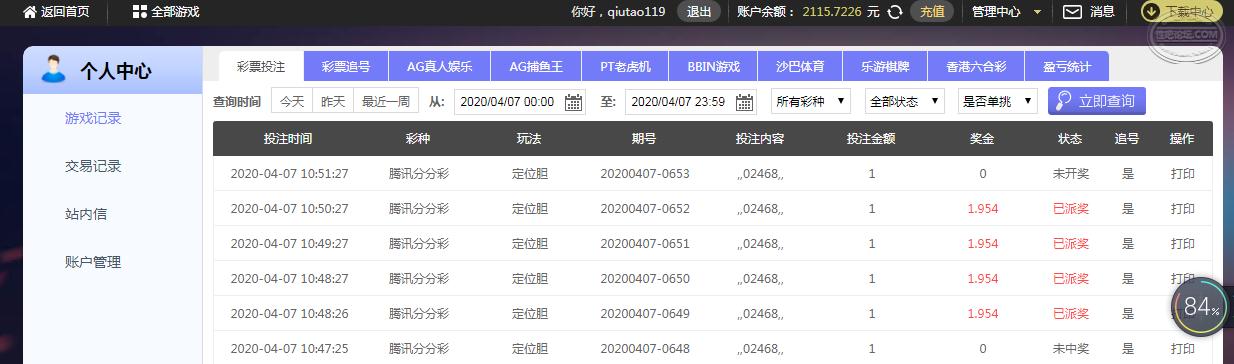Screen dimensions: 1234x364
Task: Click the 消息 envelope icon
Action: tap(1072, 12)
